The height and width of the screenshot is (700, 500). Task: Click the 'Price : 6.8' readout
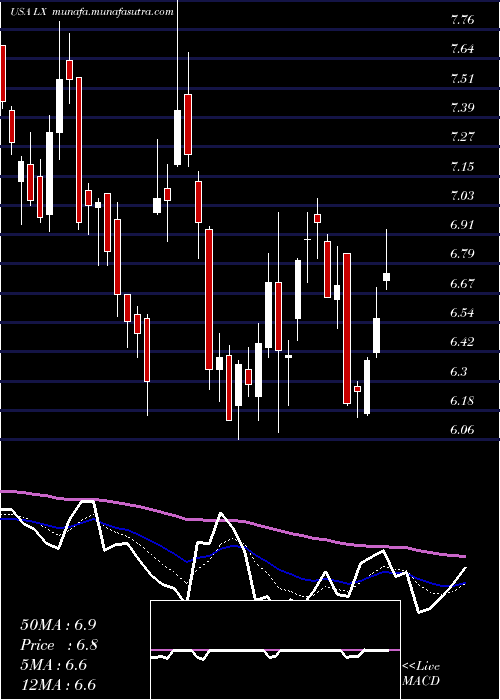tap(59, 645)
